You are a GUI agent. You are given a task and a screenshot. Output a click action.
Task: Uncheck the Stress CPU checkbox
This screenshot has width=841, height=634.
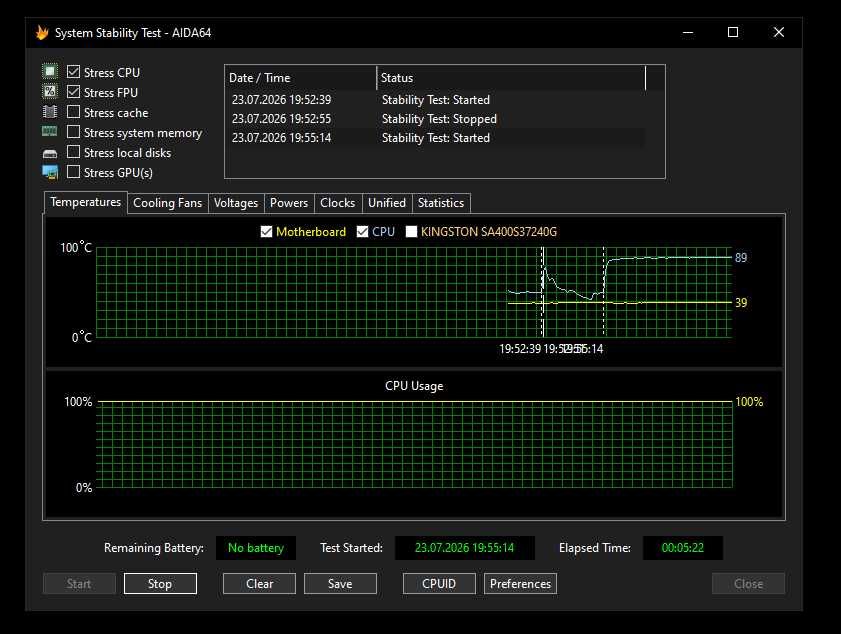[73, 72]
